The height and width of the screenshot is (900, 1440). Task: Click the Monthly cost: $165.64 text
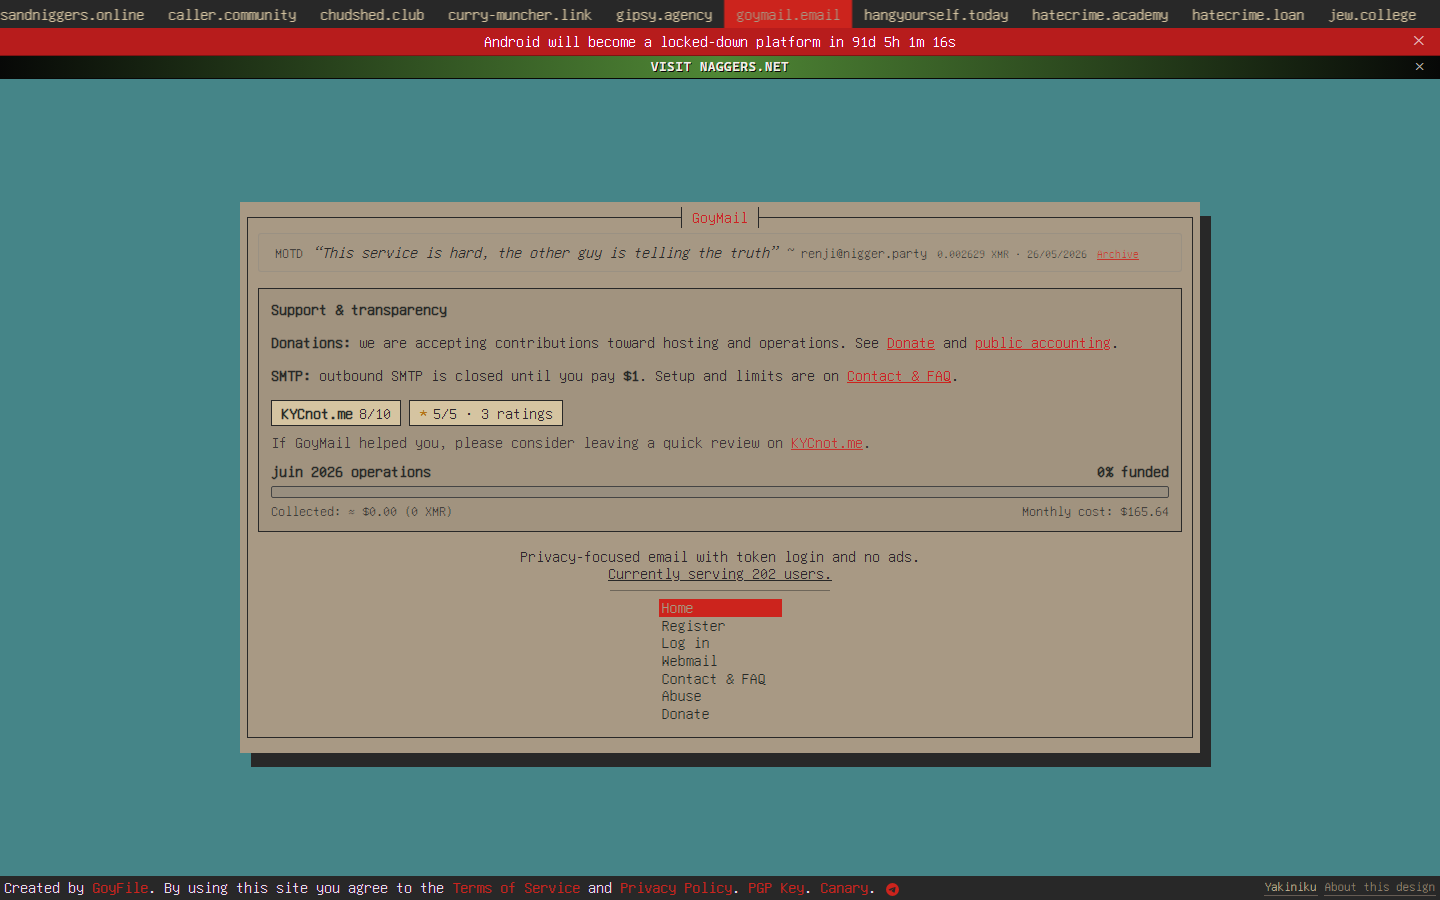[1095, 512]
